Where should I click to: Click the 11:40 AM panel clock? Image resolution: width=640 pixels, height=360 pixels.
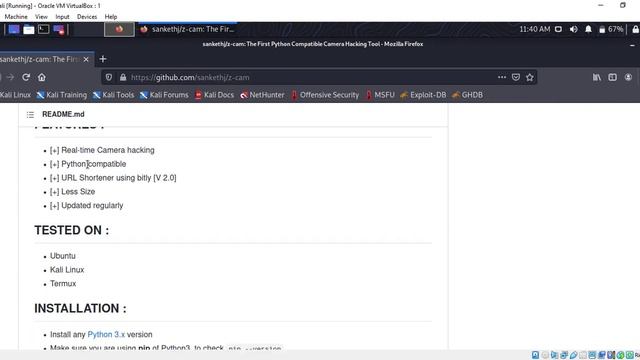click(x=535, y=29)
